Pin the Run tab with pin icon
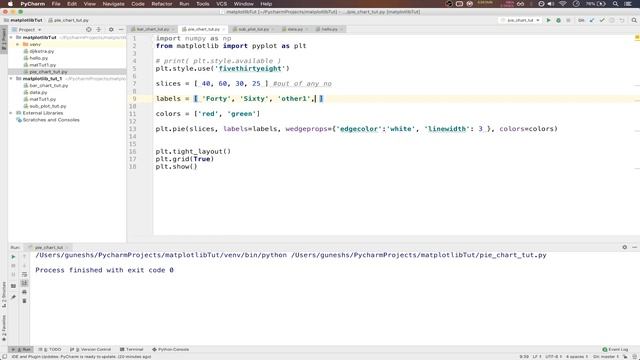Screen dimensions: 640x360 click(x=13, y=297)
